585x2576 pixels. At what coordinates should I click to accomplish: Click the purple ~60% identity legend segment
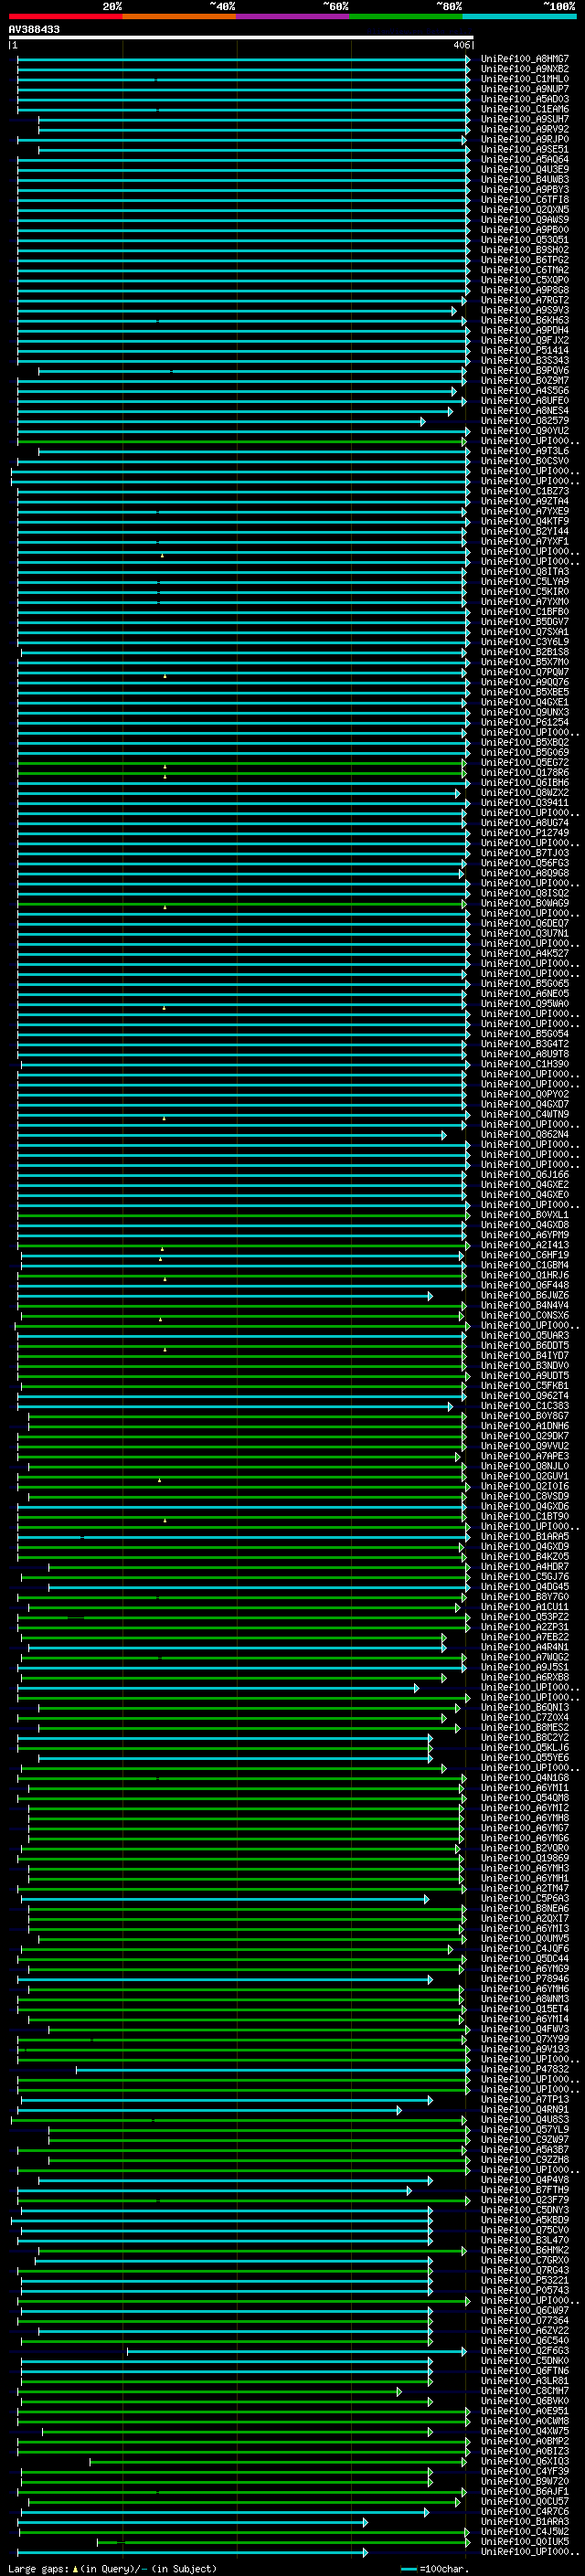coord(292,16)
